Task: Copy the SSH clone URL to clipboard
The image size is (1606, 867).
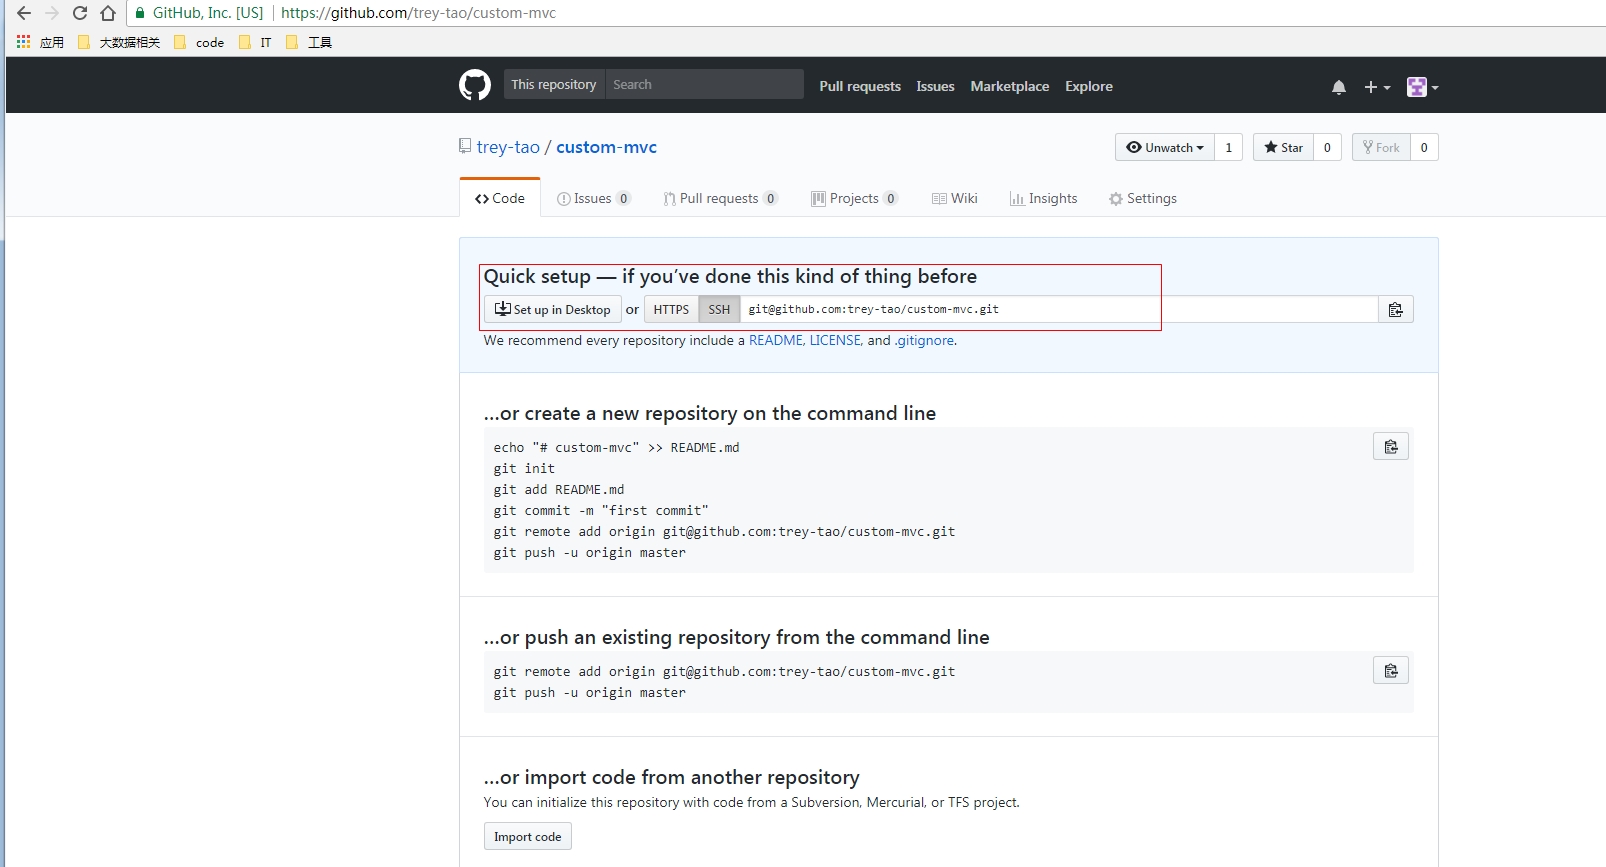Action: (x=1396, y=310)
